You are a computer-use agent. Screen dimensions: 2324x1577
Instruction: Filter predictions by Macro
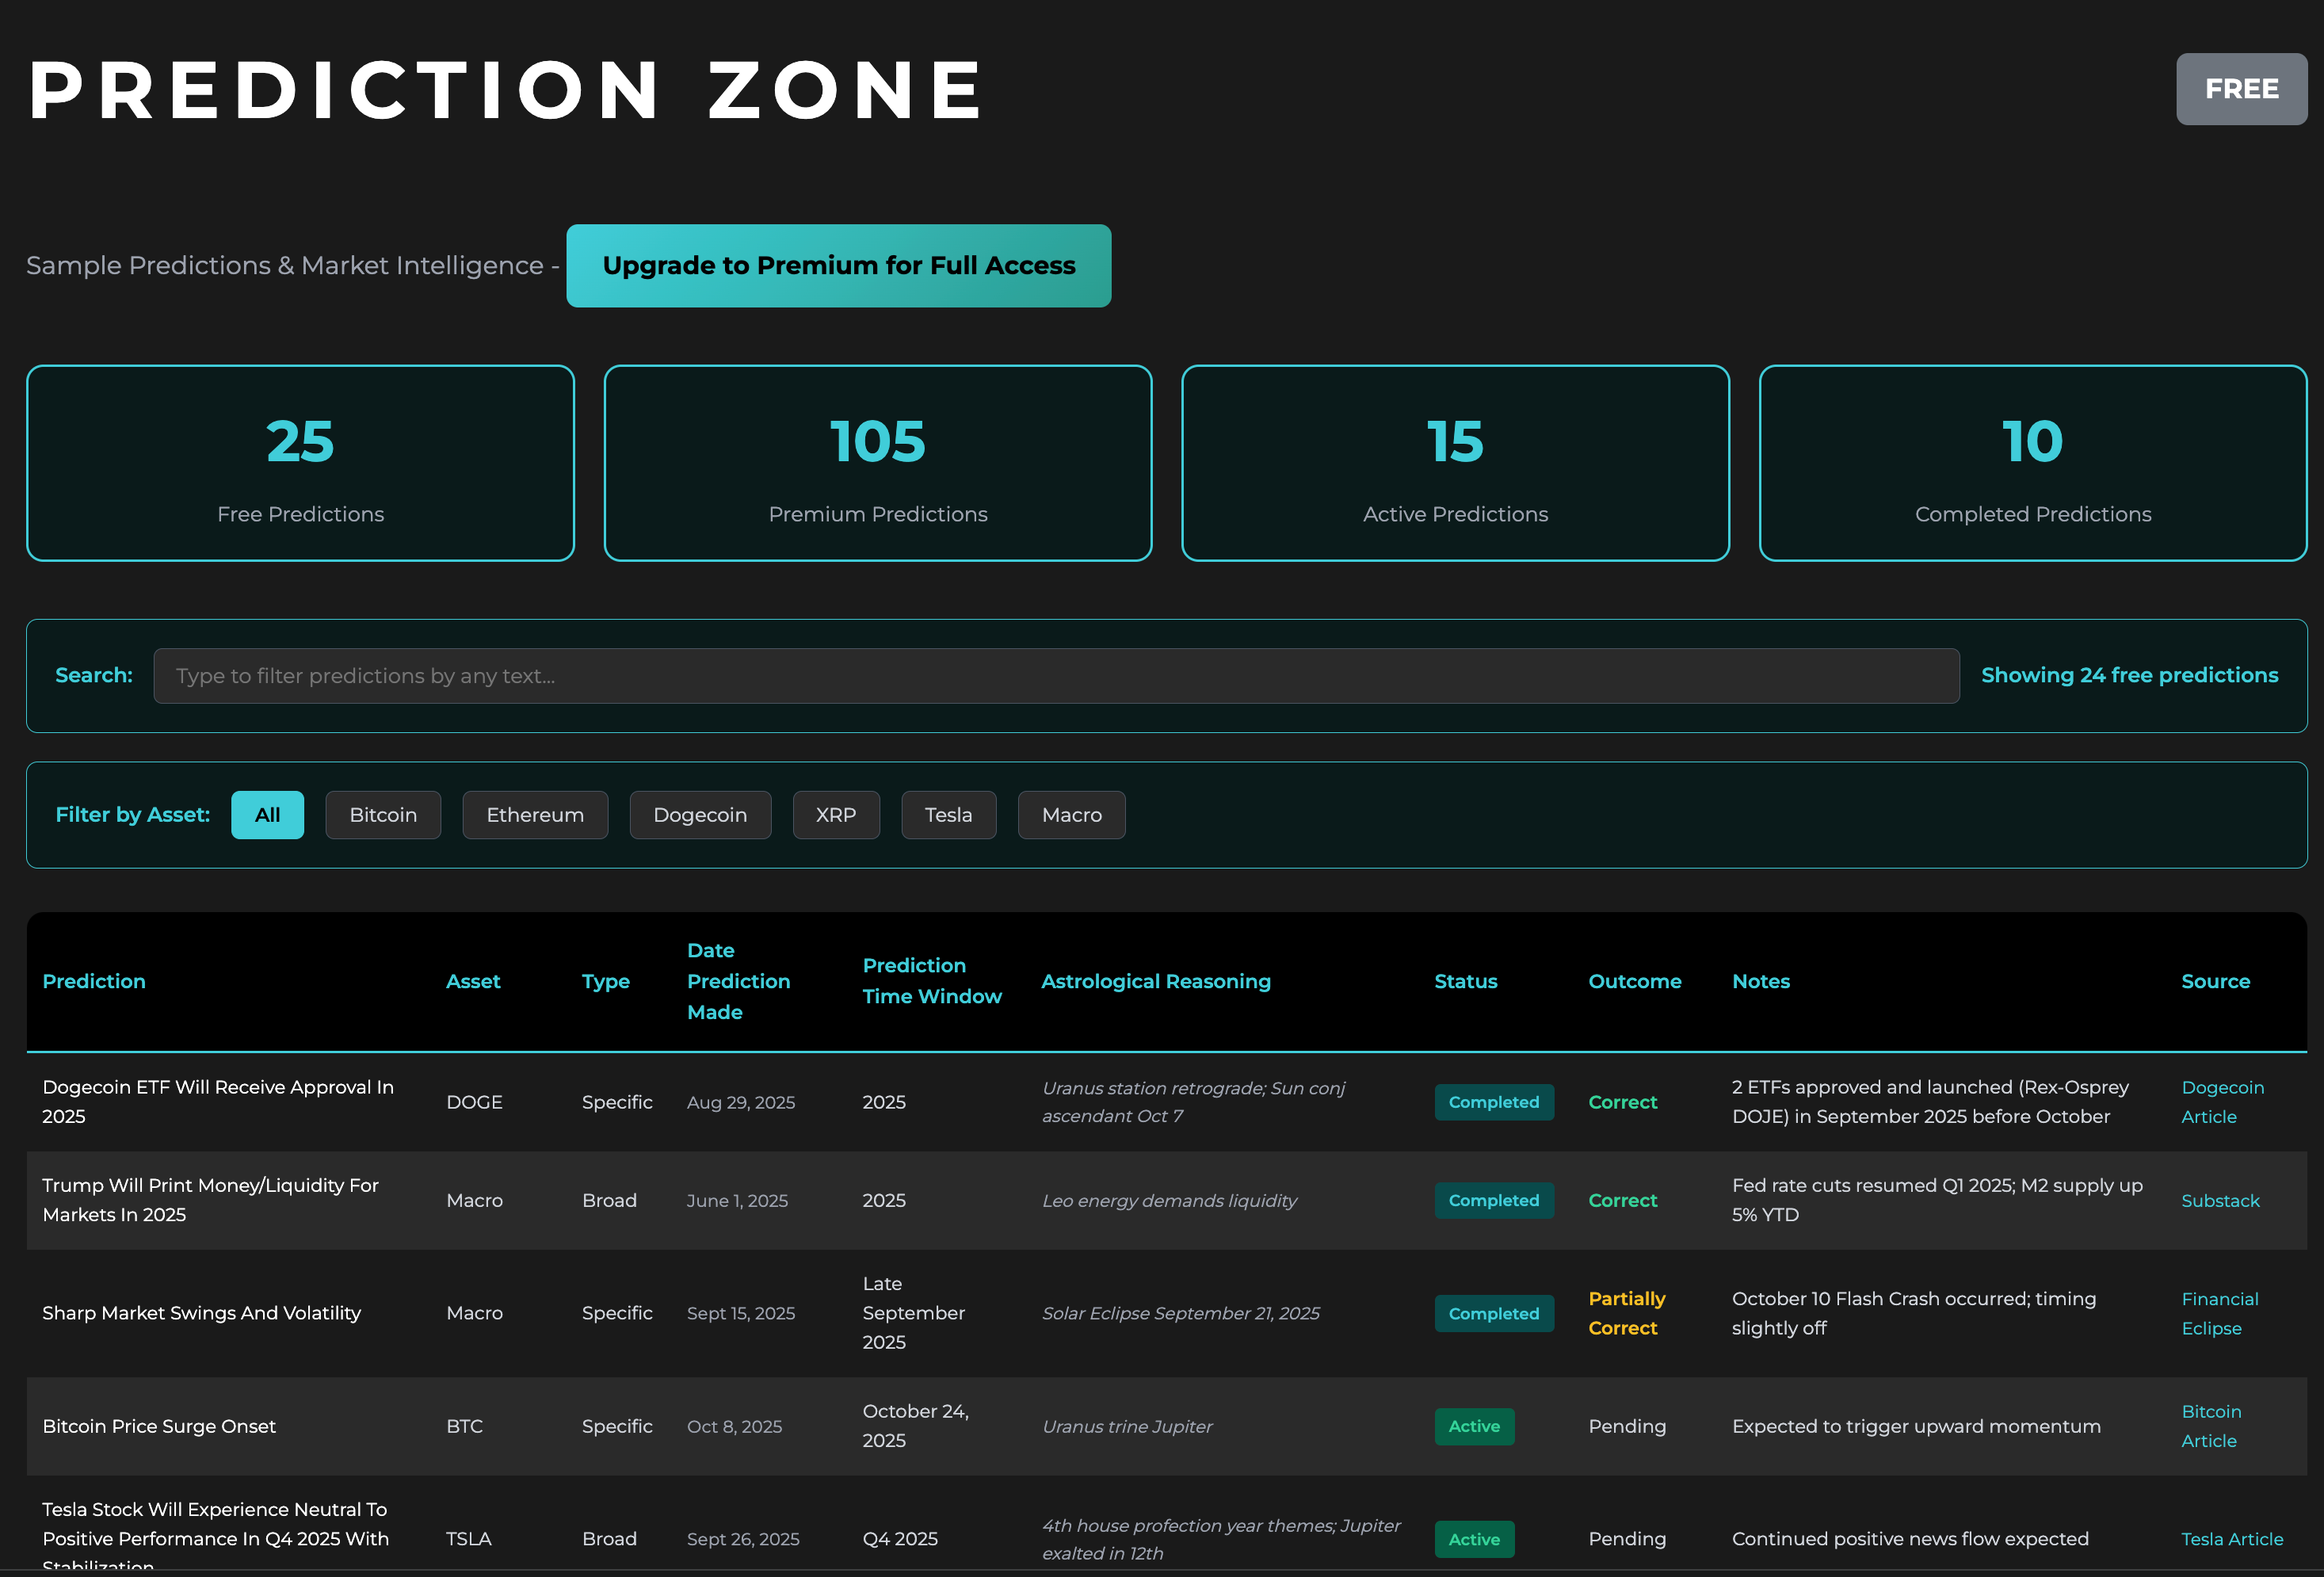[1071, 815]
